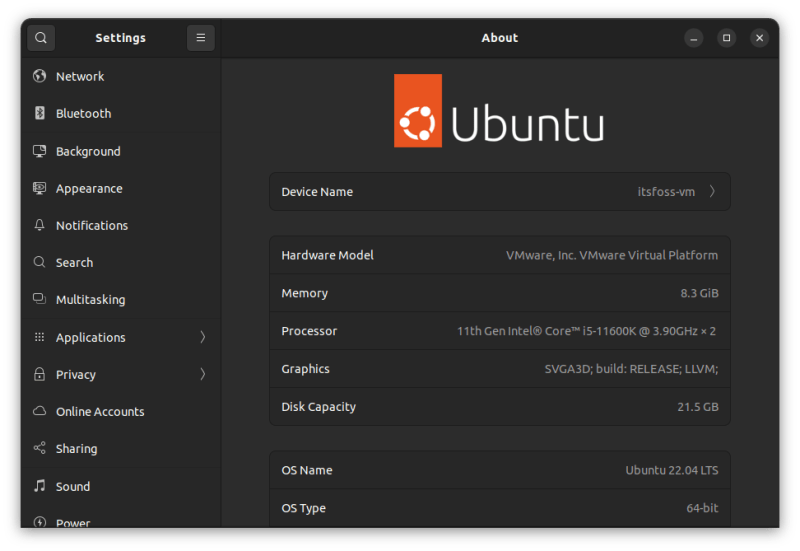This screenshot has width=800, height=551.
Task: Select Search in the sidebar
Action: coord(74,263)
